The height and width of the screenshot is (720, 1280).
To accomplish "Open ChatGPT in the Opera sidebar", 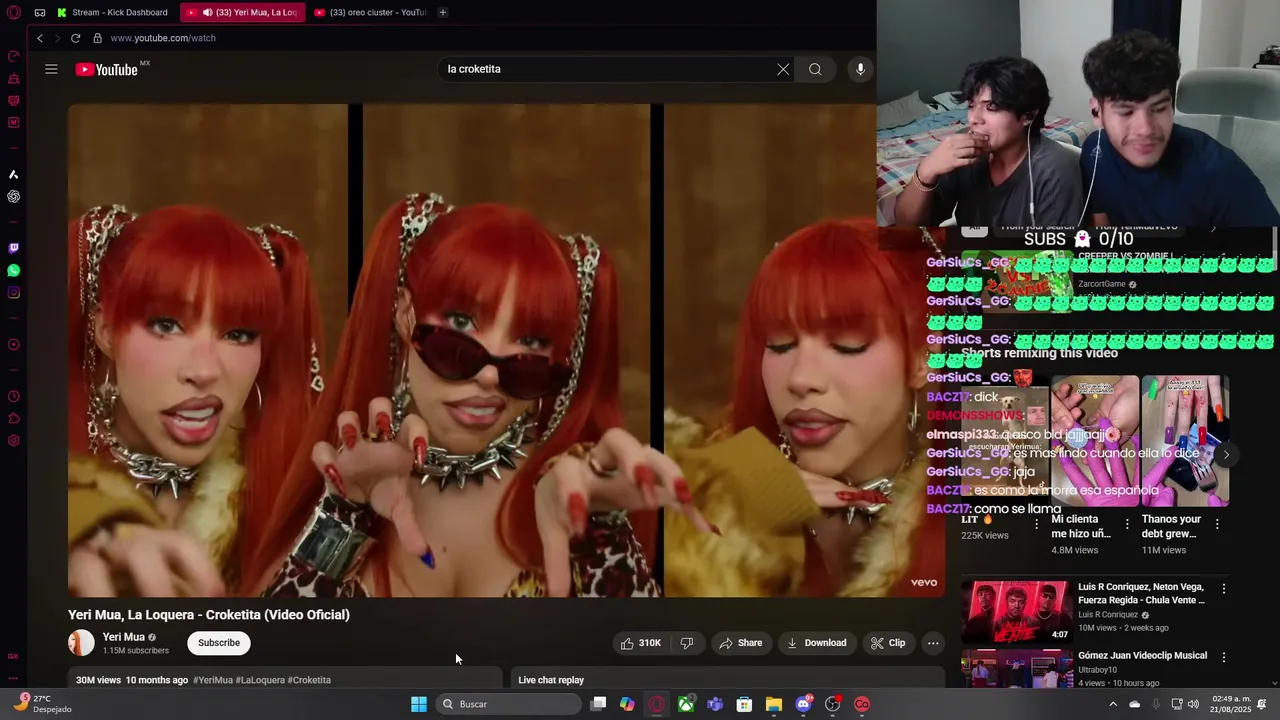I will click(x=14, y=197).
